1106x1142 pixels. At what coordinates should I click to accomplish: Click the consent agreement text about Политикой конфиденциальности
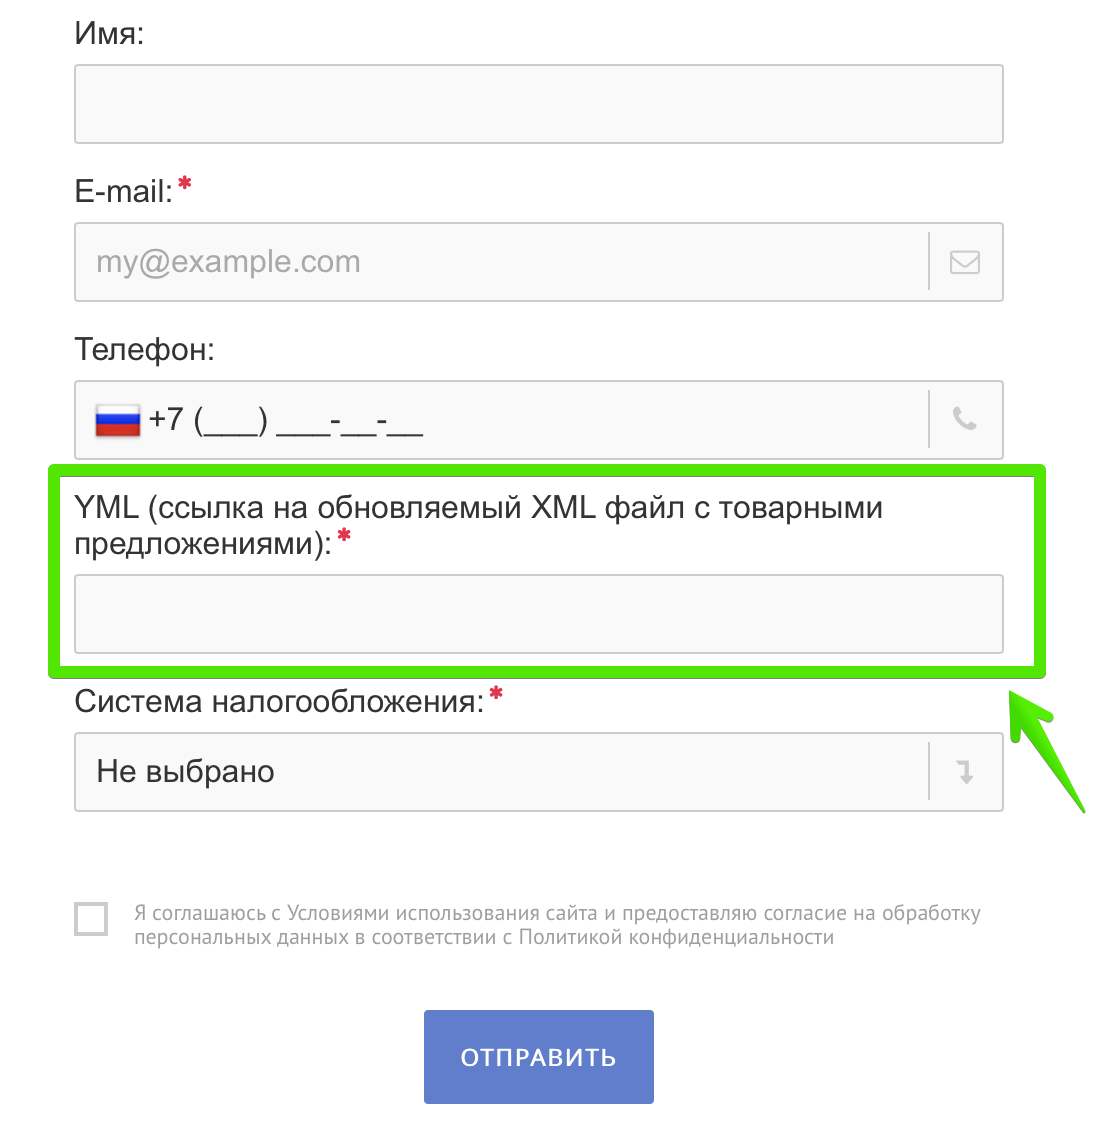click(557, 924)
